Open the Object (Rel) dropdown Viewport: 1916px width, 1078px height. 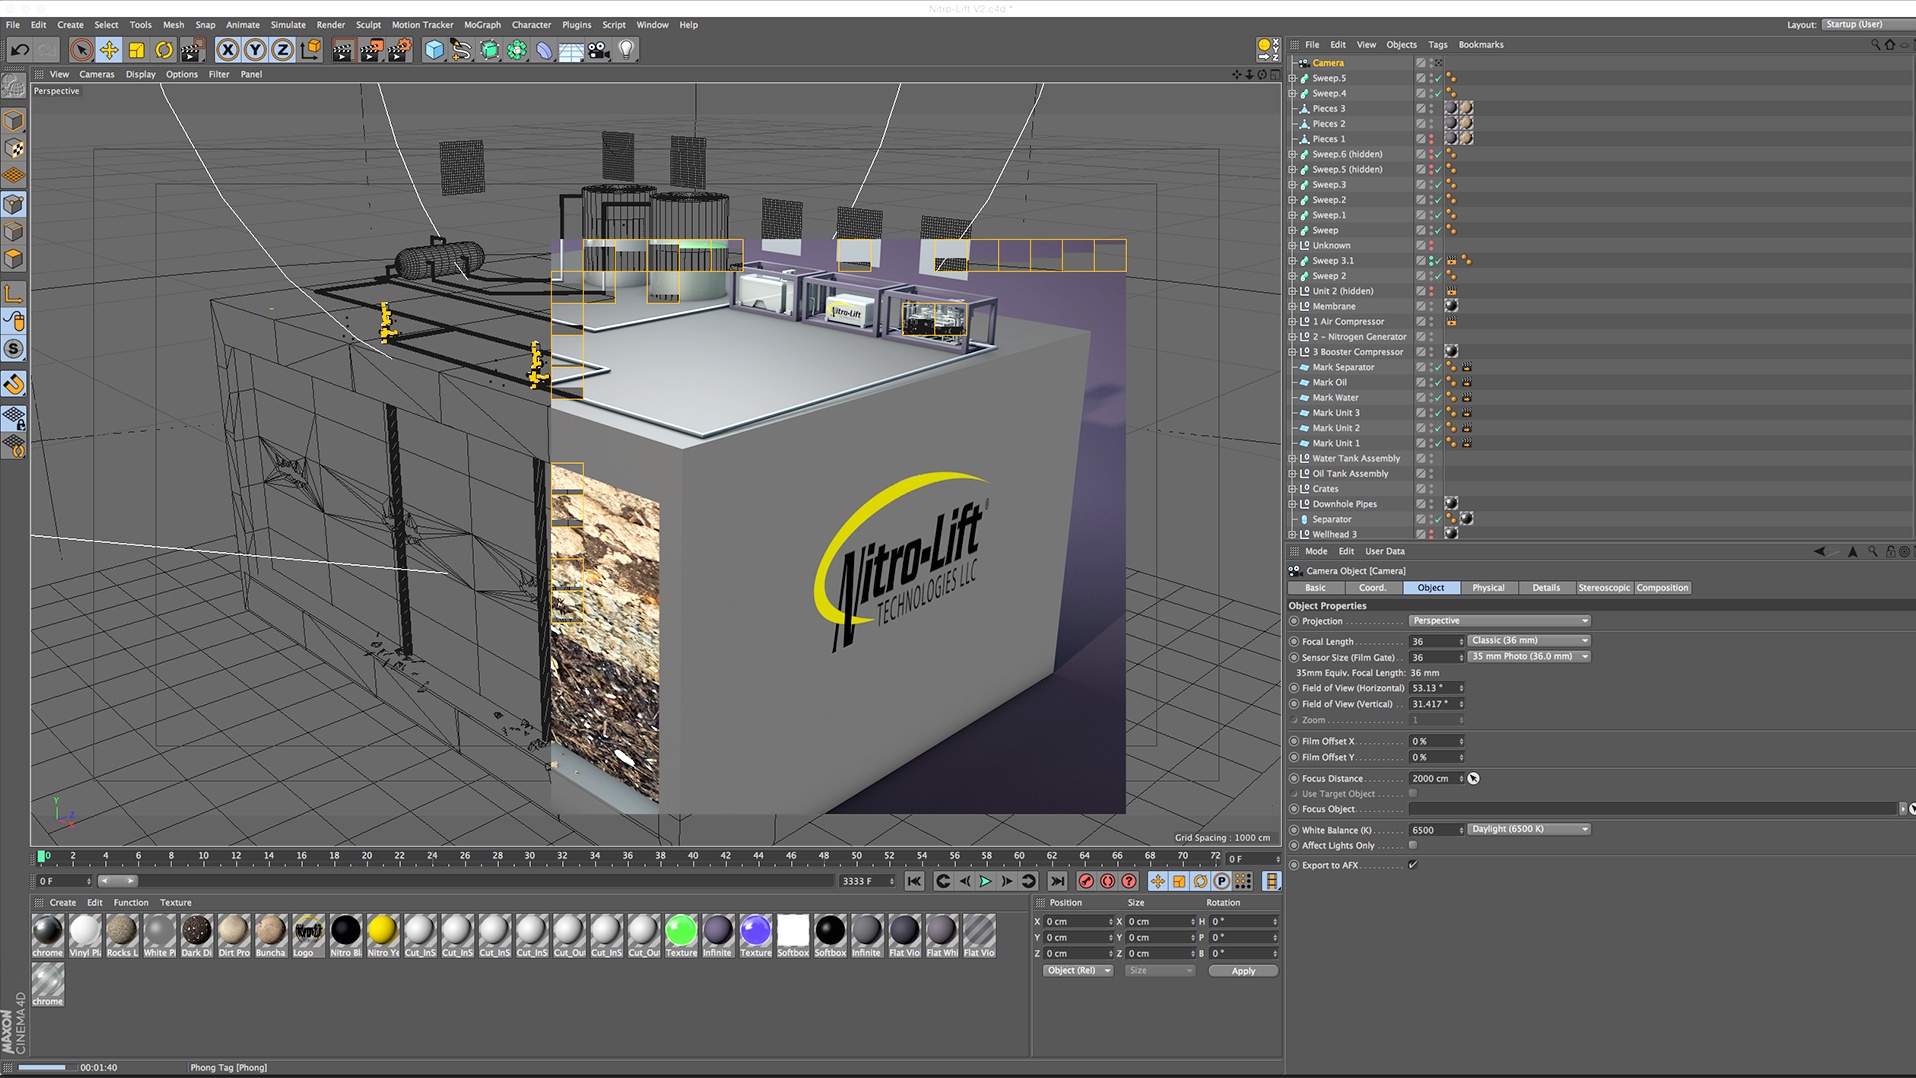1078,971
